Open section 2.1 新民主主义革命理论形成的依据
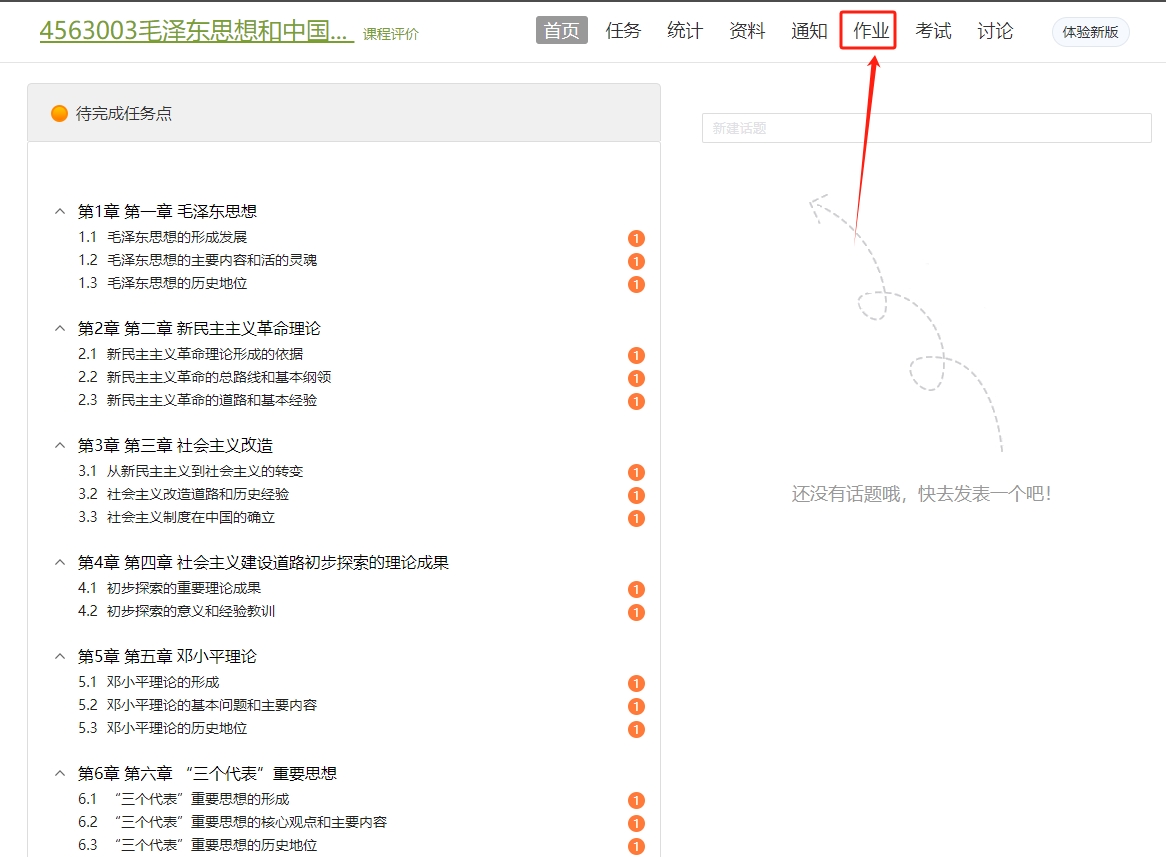Viewport: 1166px width, 857px height. pyautogui.click(x=204, y=354)
